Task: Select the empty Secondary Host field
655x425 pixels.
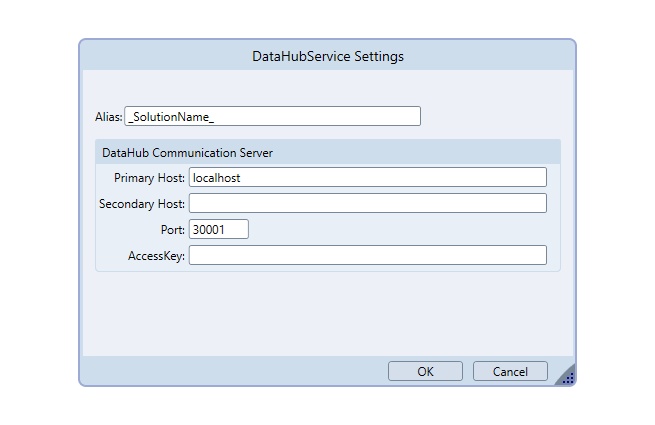Action: click(367, 203)
